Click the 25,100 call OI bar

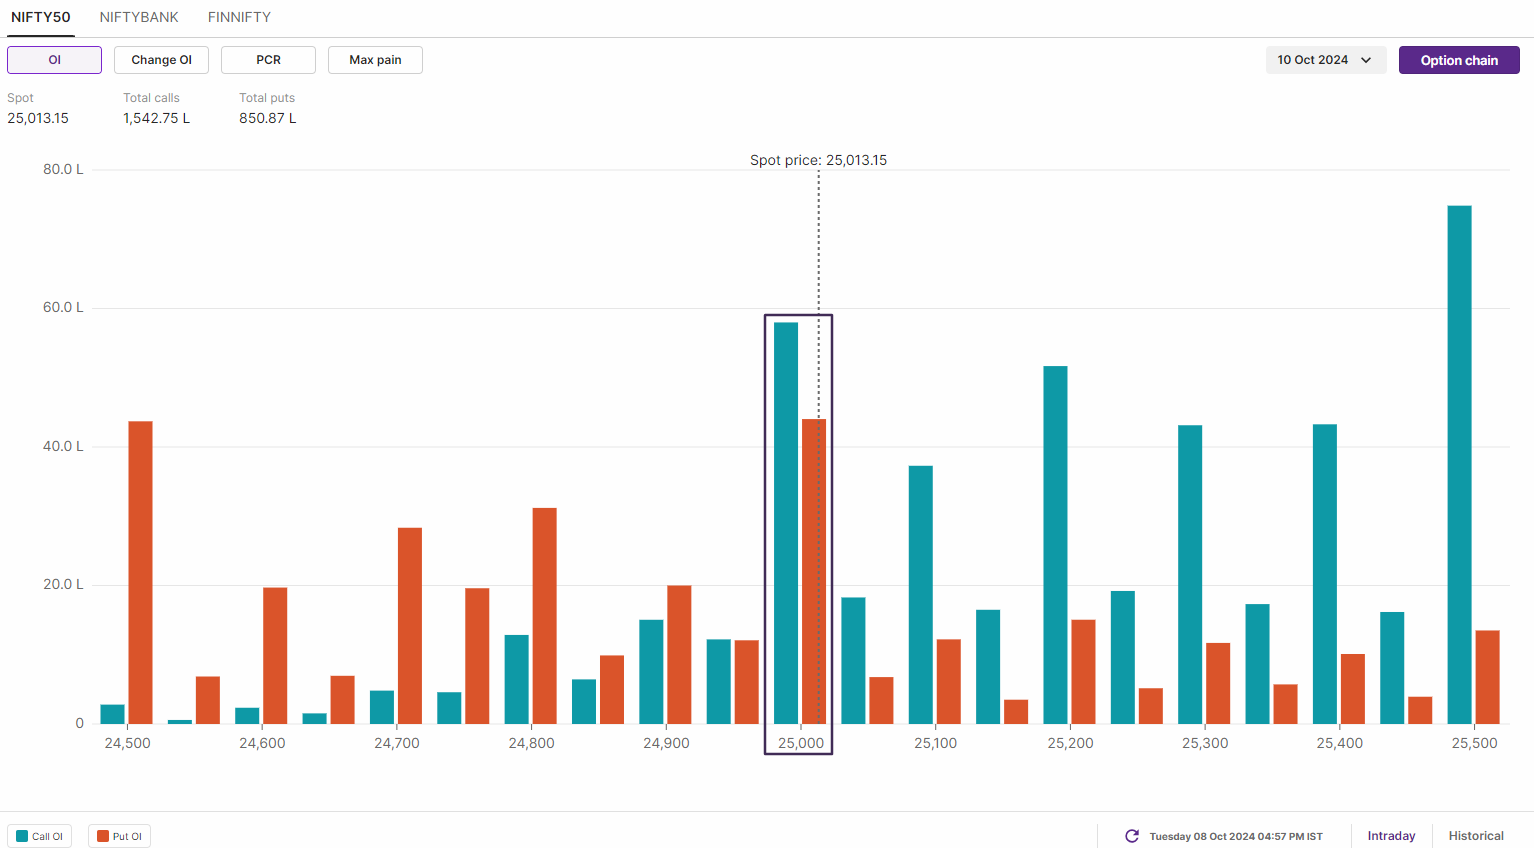921,595
